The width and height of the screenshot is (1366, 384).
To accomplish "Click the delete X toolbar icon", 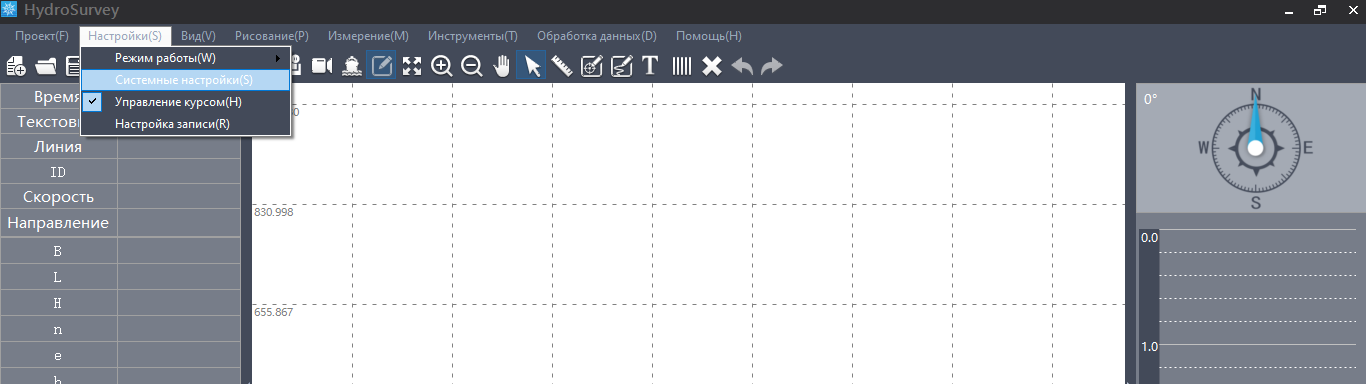I will click(712, 66).
